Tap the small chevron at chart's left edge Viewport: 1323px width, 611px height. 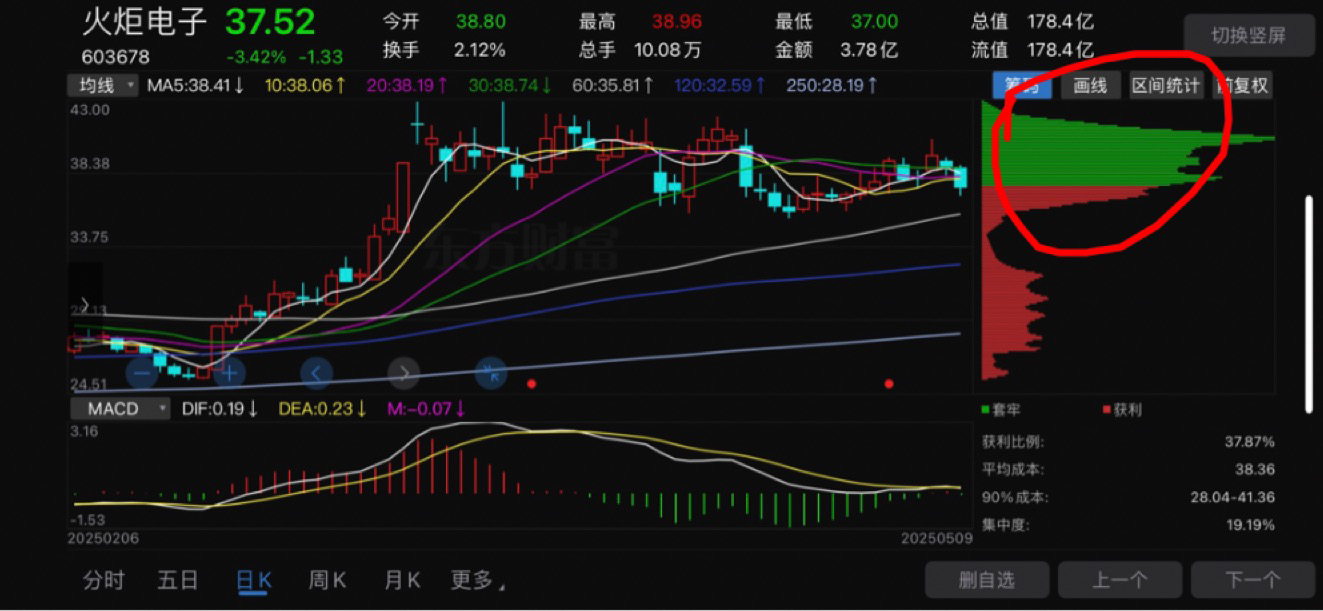[85, 305]
